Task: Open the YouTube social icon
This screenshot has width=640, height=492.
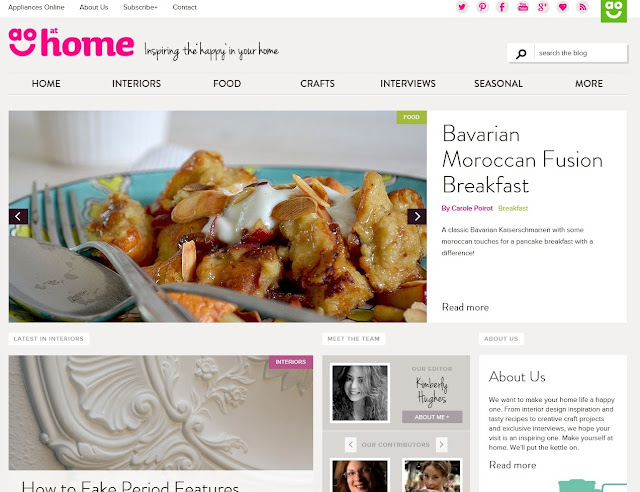Action: coord(522,7)
